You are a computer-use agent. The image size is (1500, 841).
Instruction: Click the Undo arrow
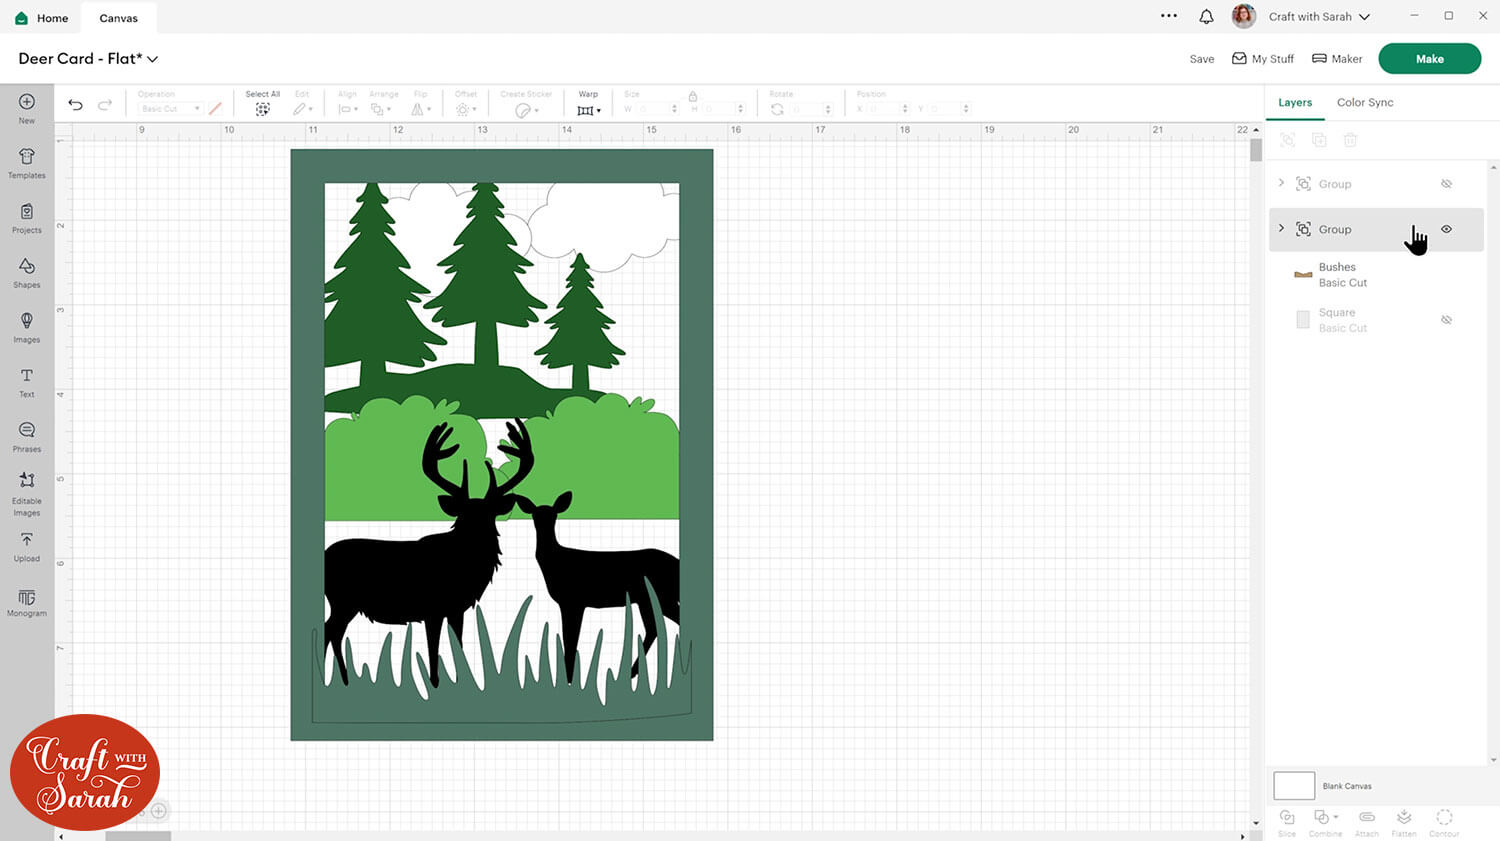click(x=75, y=105)
